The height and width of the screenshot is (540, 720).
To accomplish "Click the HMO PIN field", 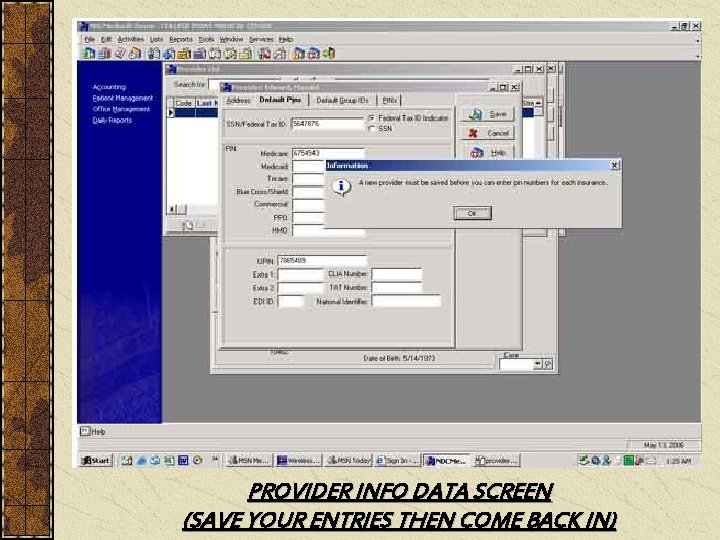I will coord(328,231).
